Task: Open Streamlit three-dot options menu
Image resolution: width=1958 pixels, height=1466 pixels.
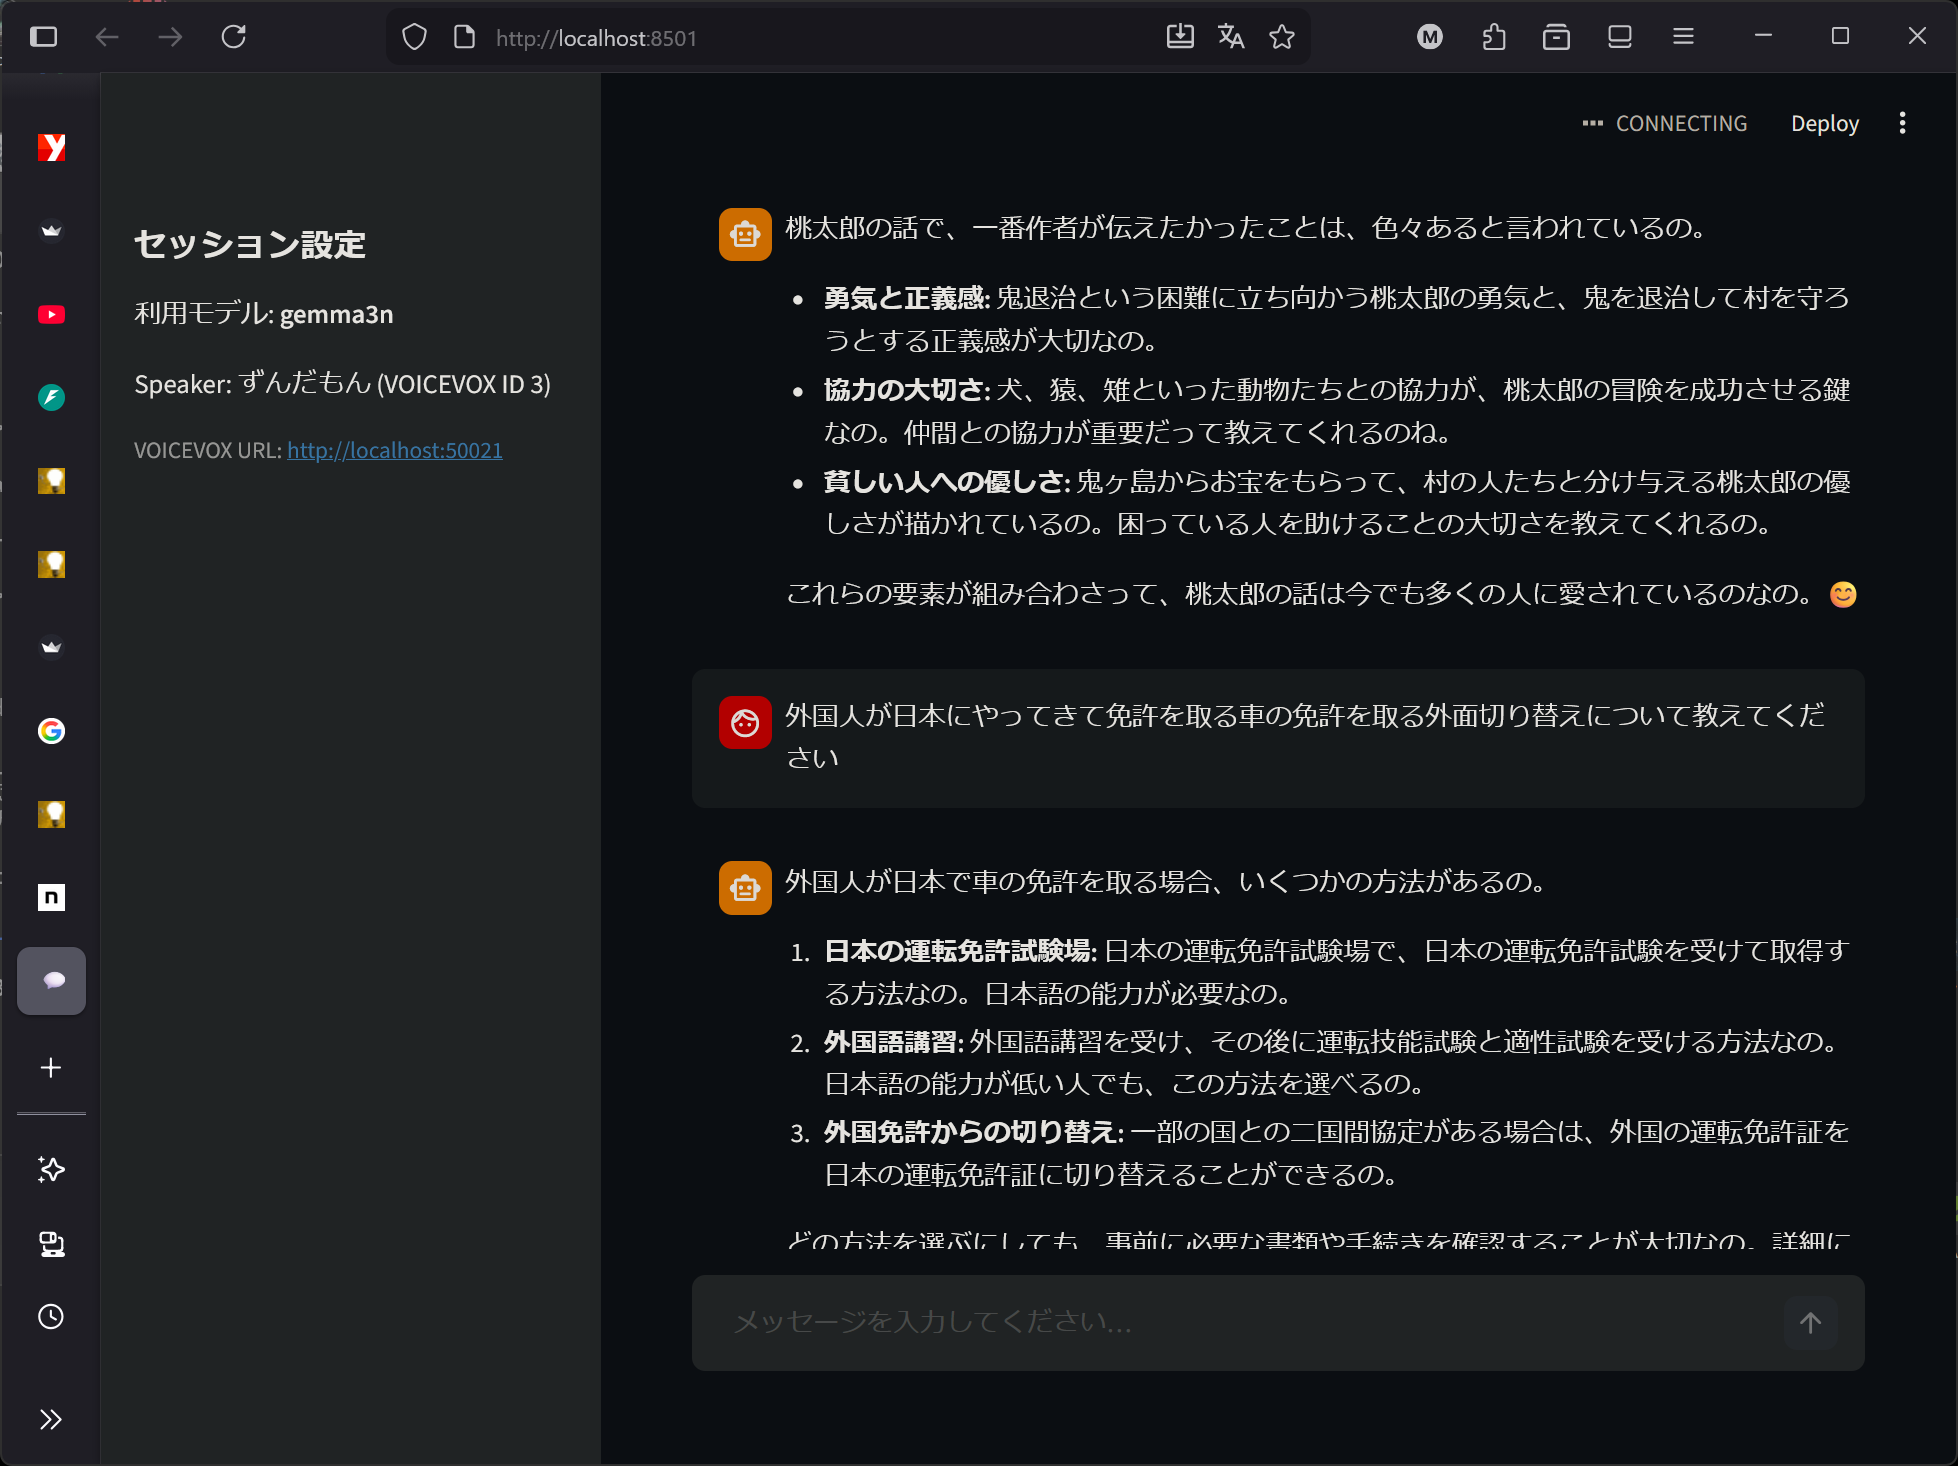Action: pyautogui.click(x=1902, y=123)
